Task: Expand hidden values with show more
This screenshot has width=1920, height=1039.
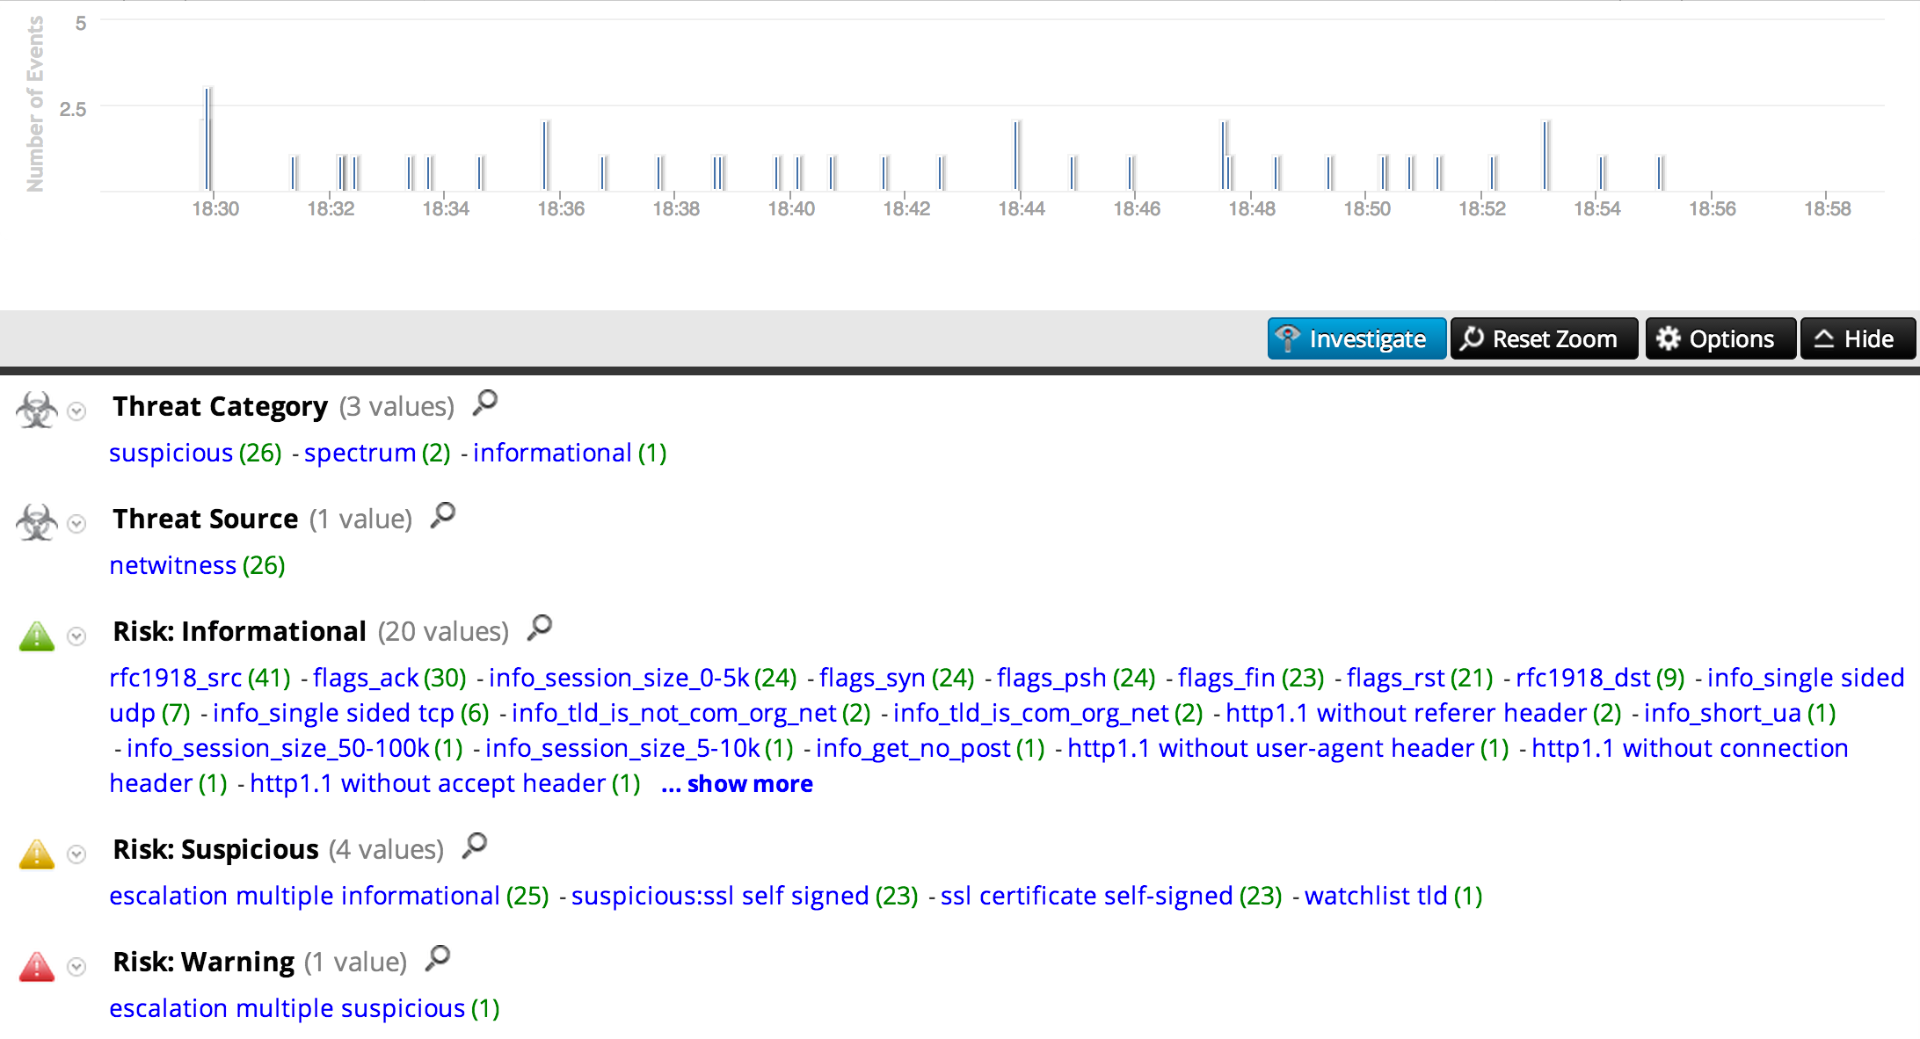Action: coord(737,784)
